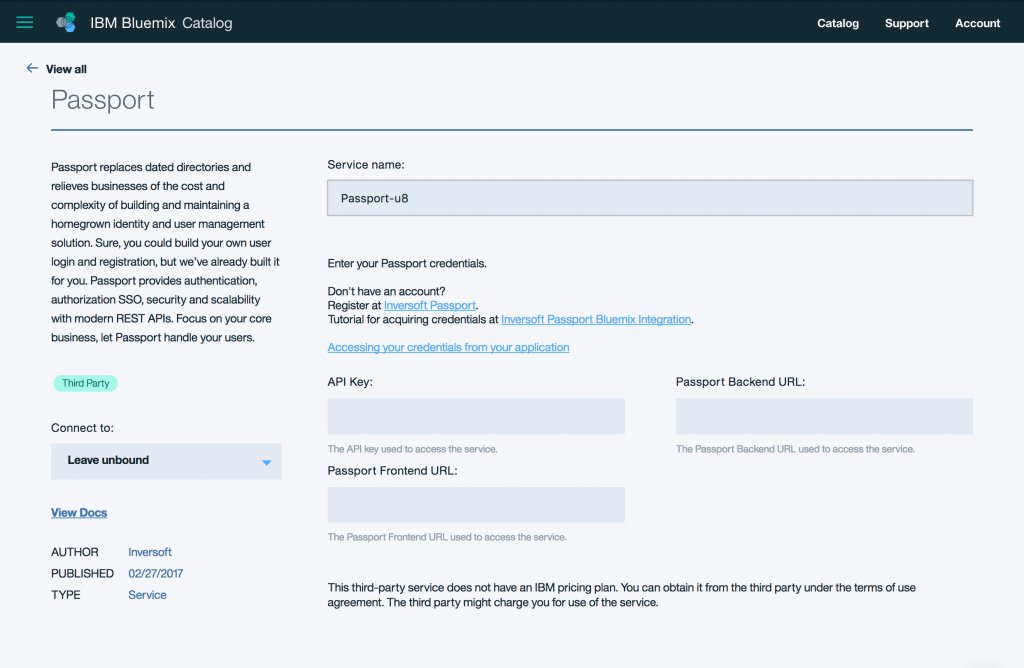Click the IBM Bluemix logo icon
The height and width of the screenshot is (668, 1024).
point(66,22)
